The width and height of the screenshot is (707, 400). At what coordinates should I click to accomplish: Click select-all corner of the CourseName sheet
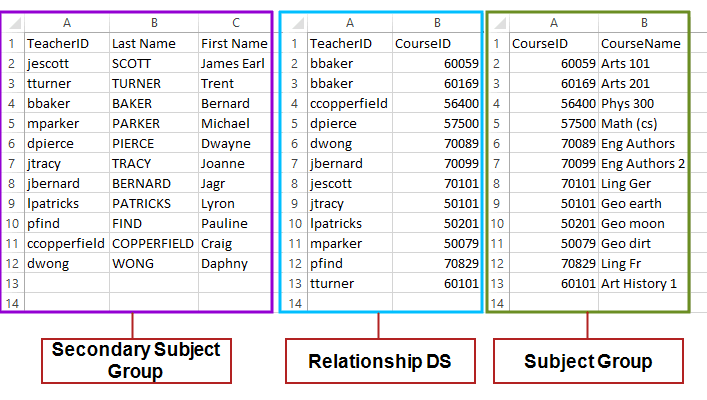point(499,23)
